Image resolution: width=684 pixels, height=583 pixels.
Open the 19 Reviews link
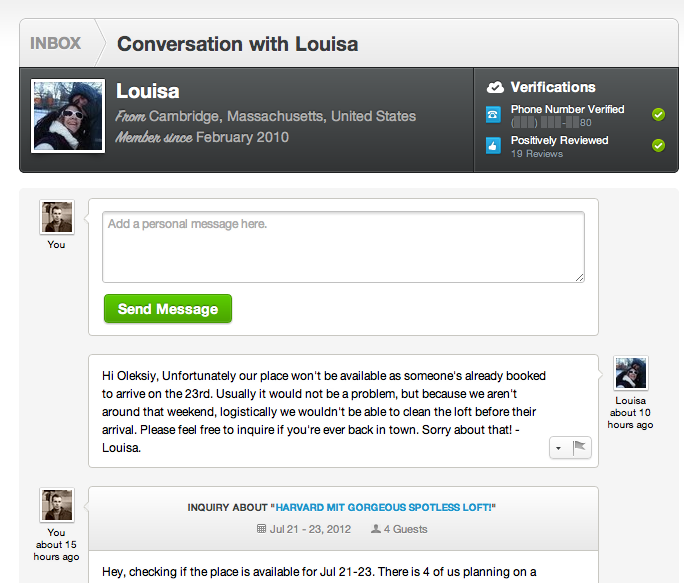[x=537, y=154]
